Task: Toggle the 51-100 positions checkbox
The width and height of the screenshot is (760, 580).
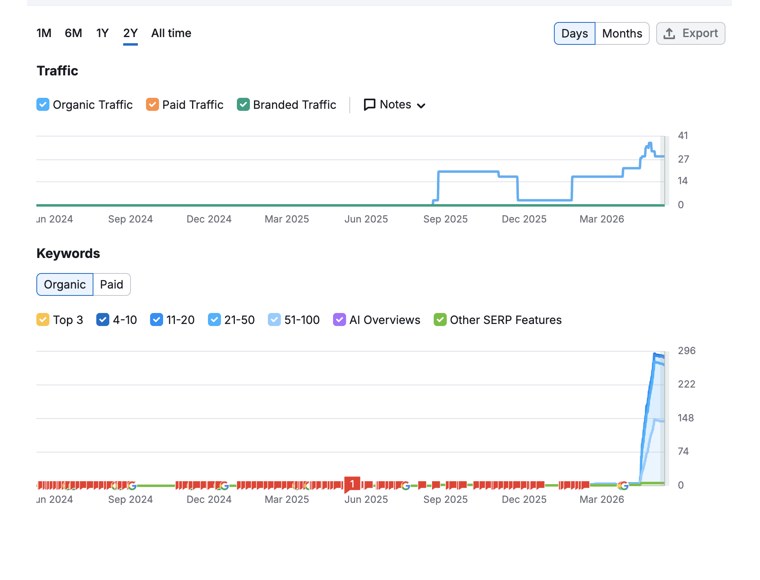Action: [x=274, y=320]
